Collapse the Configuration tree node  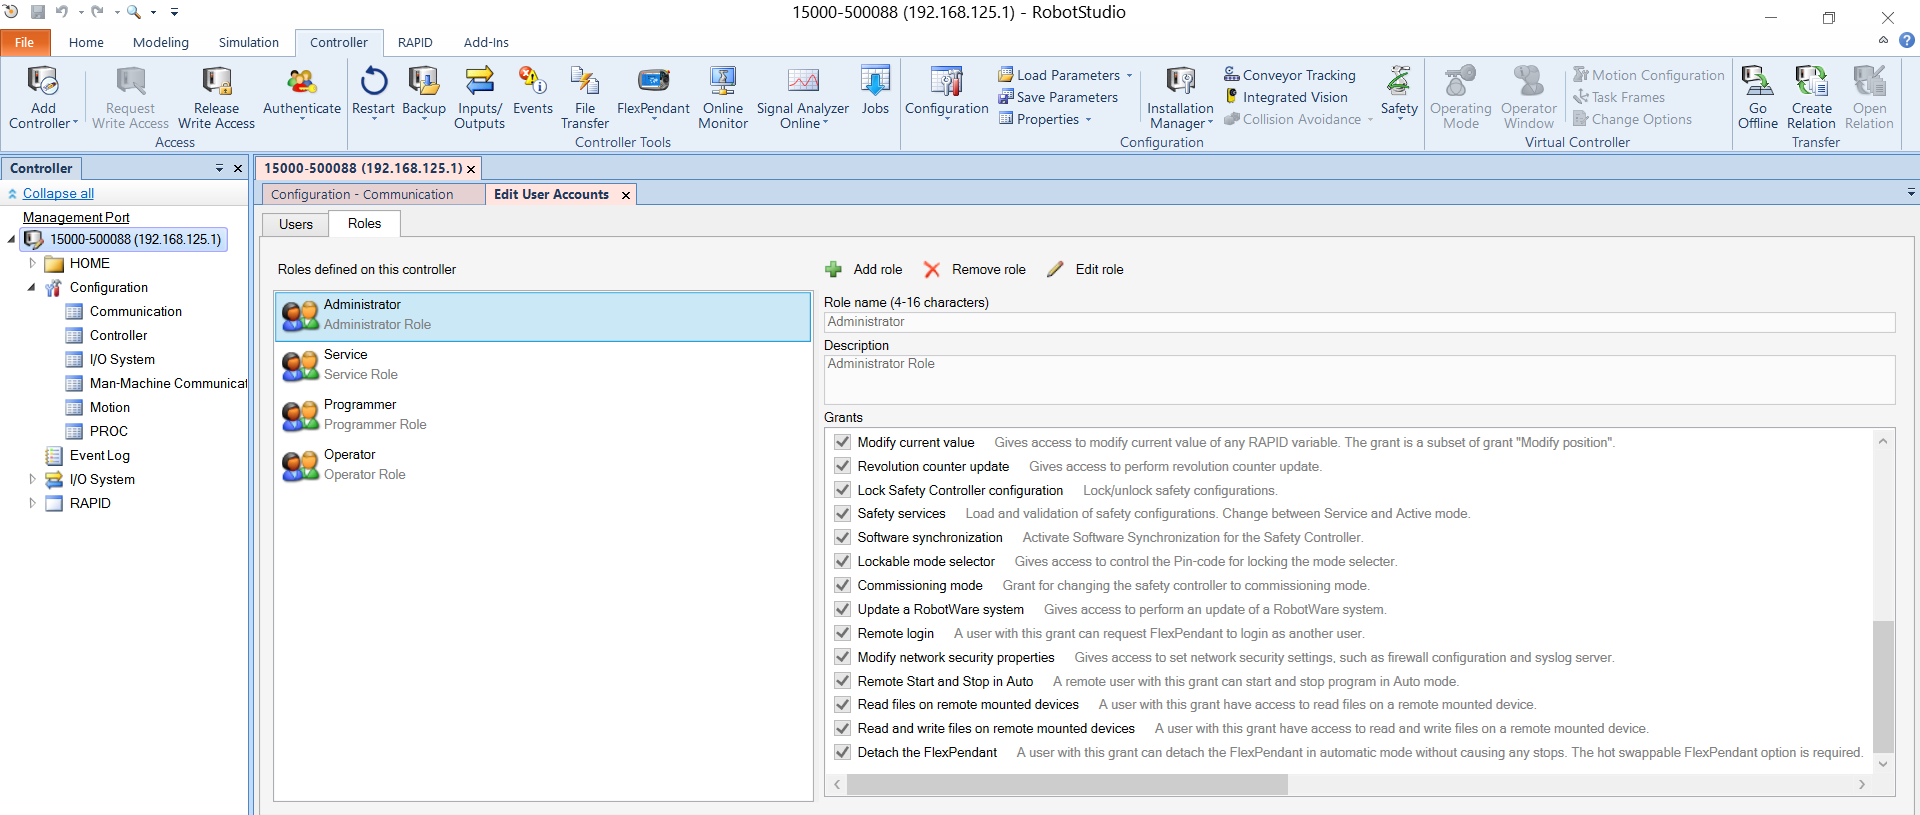pos(32,287)
